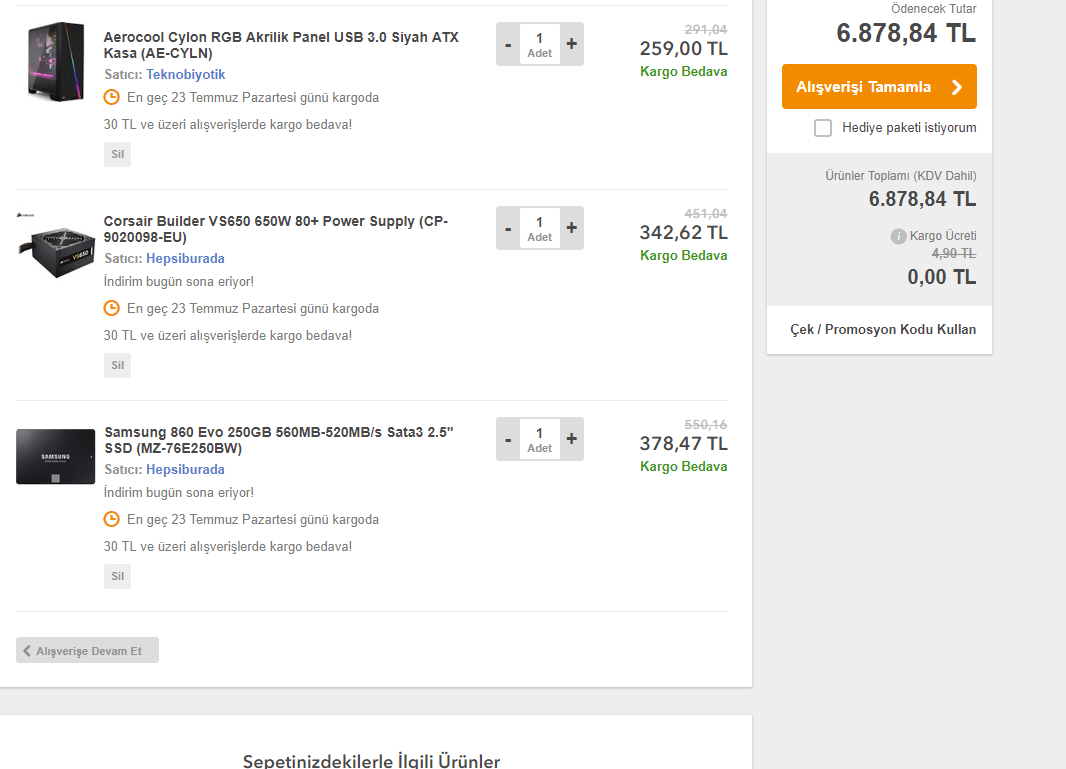Open seller Teknobiyotik link
This screenshot has width=1066, height=769.
[185, 75]
